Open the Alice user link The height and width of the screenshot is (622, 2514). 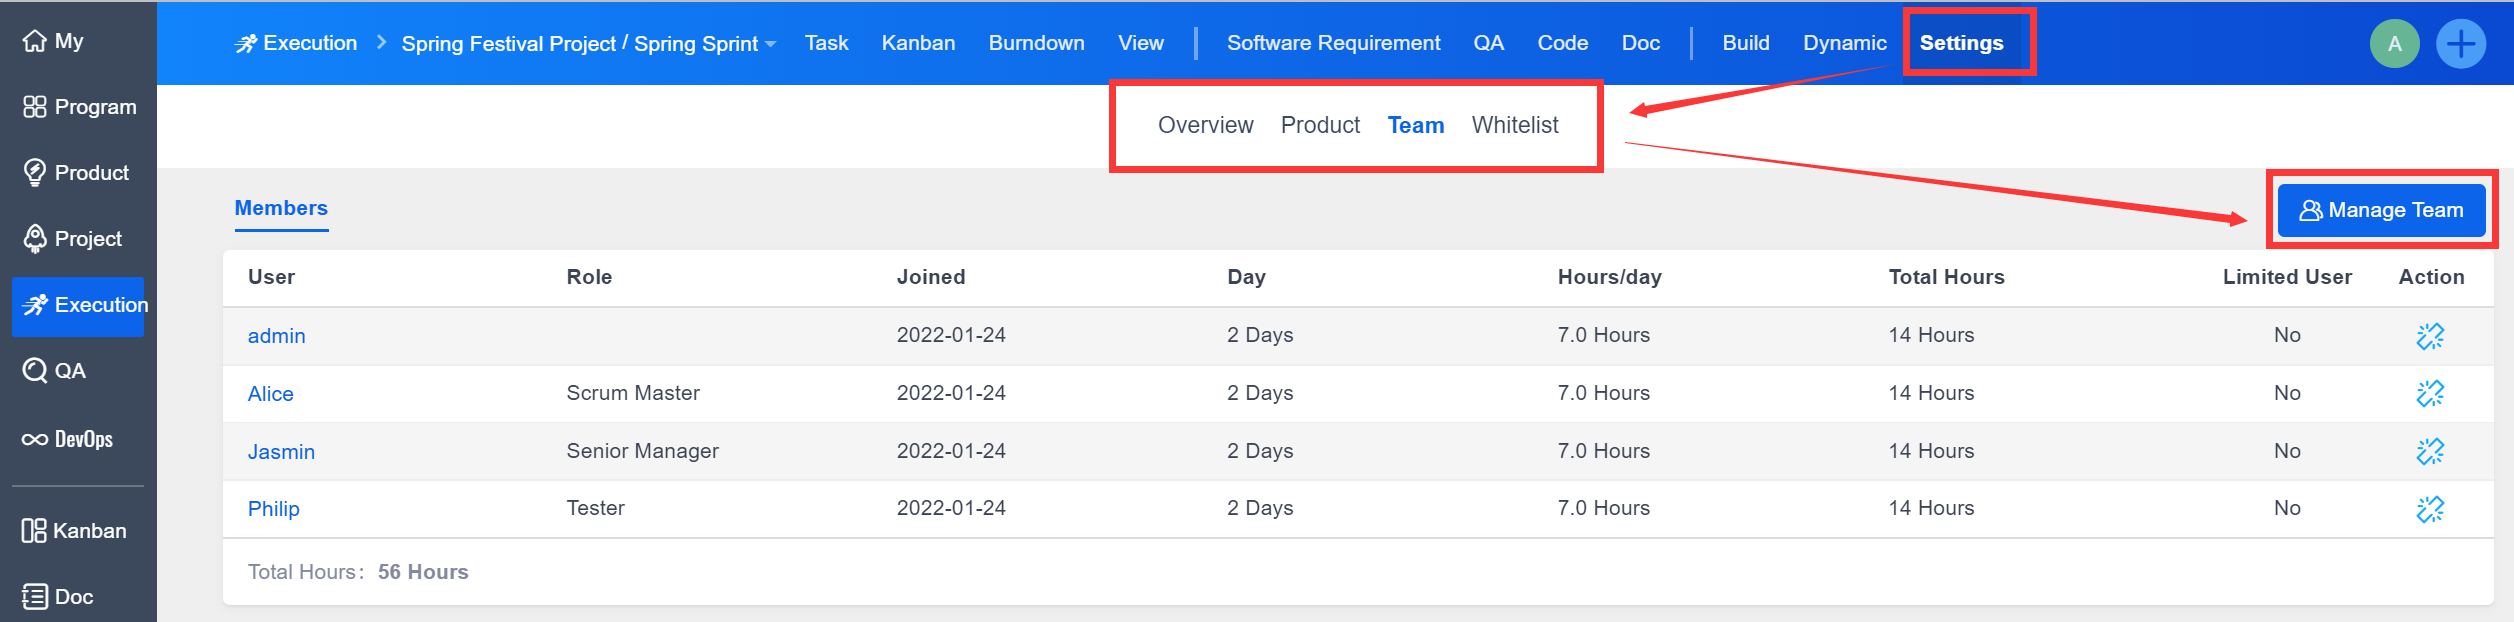point(270,394)
